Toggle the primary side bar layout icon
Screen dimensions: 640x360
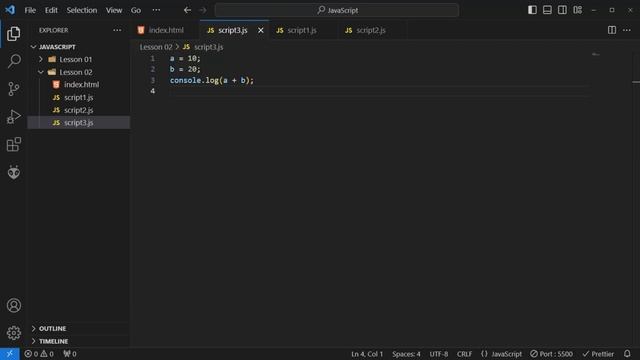[x=532, y=10]
